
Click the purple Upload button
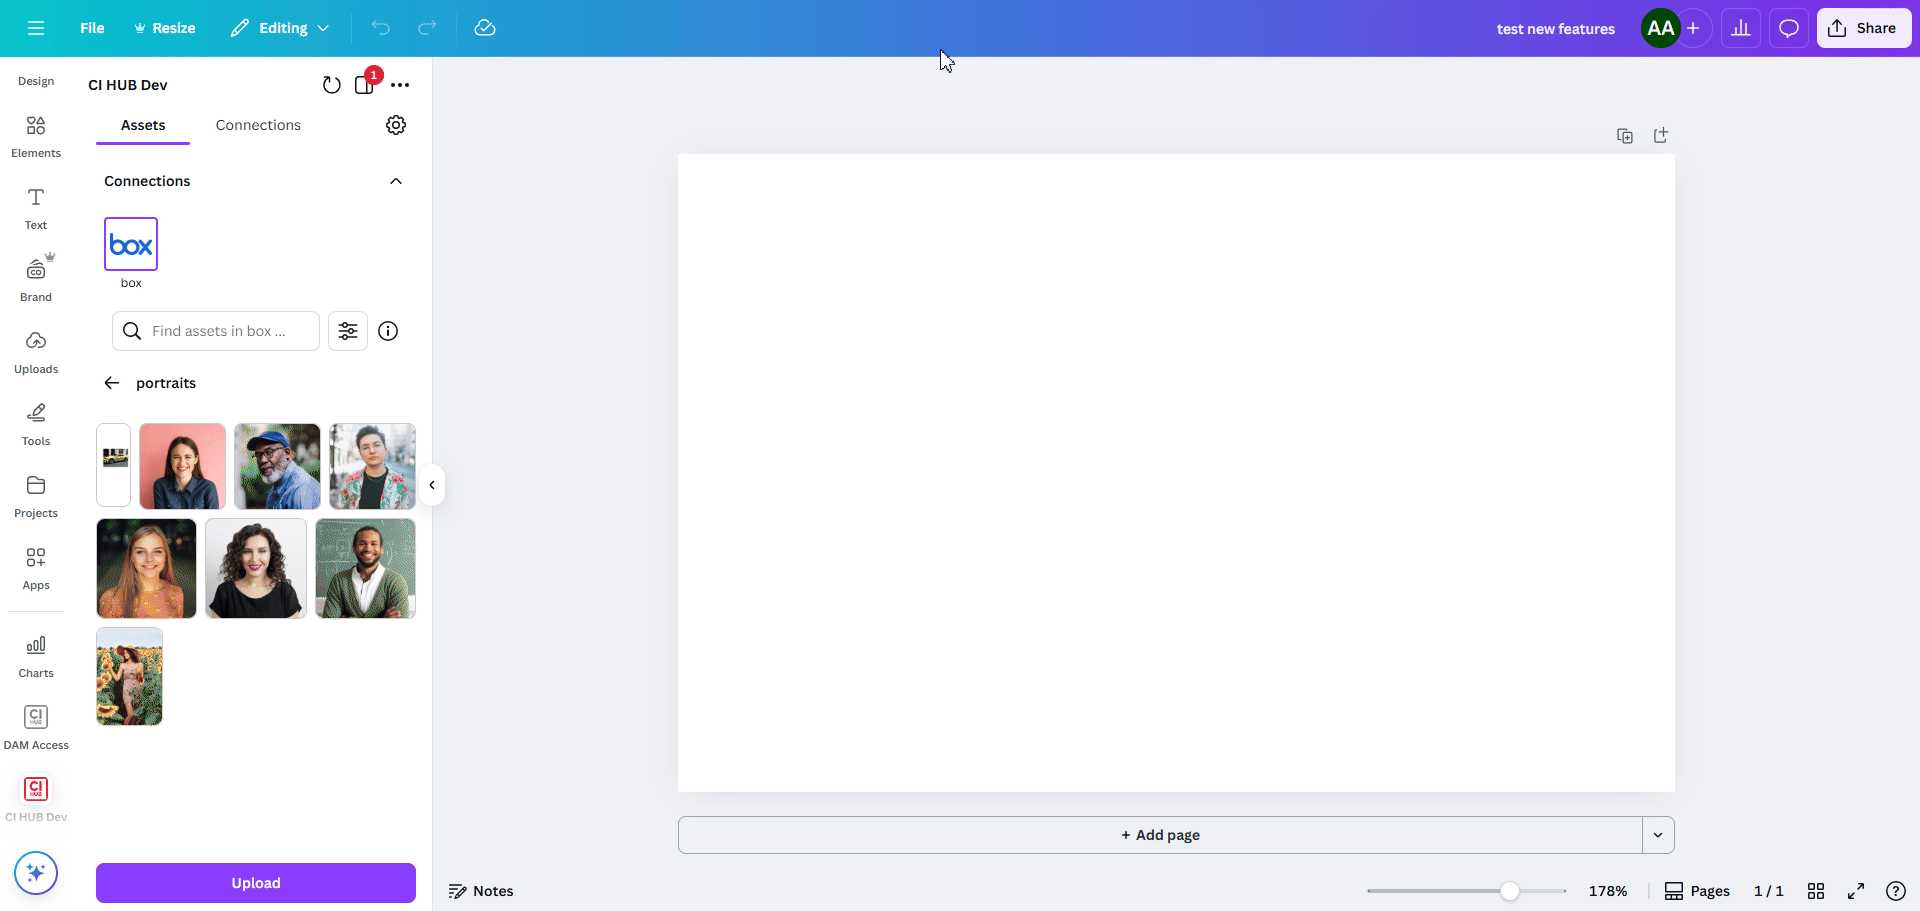[256, 883]
